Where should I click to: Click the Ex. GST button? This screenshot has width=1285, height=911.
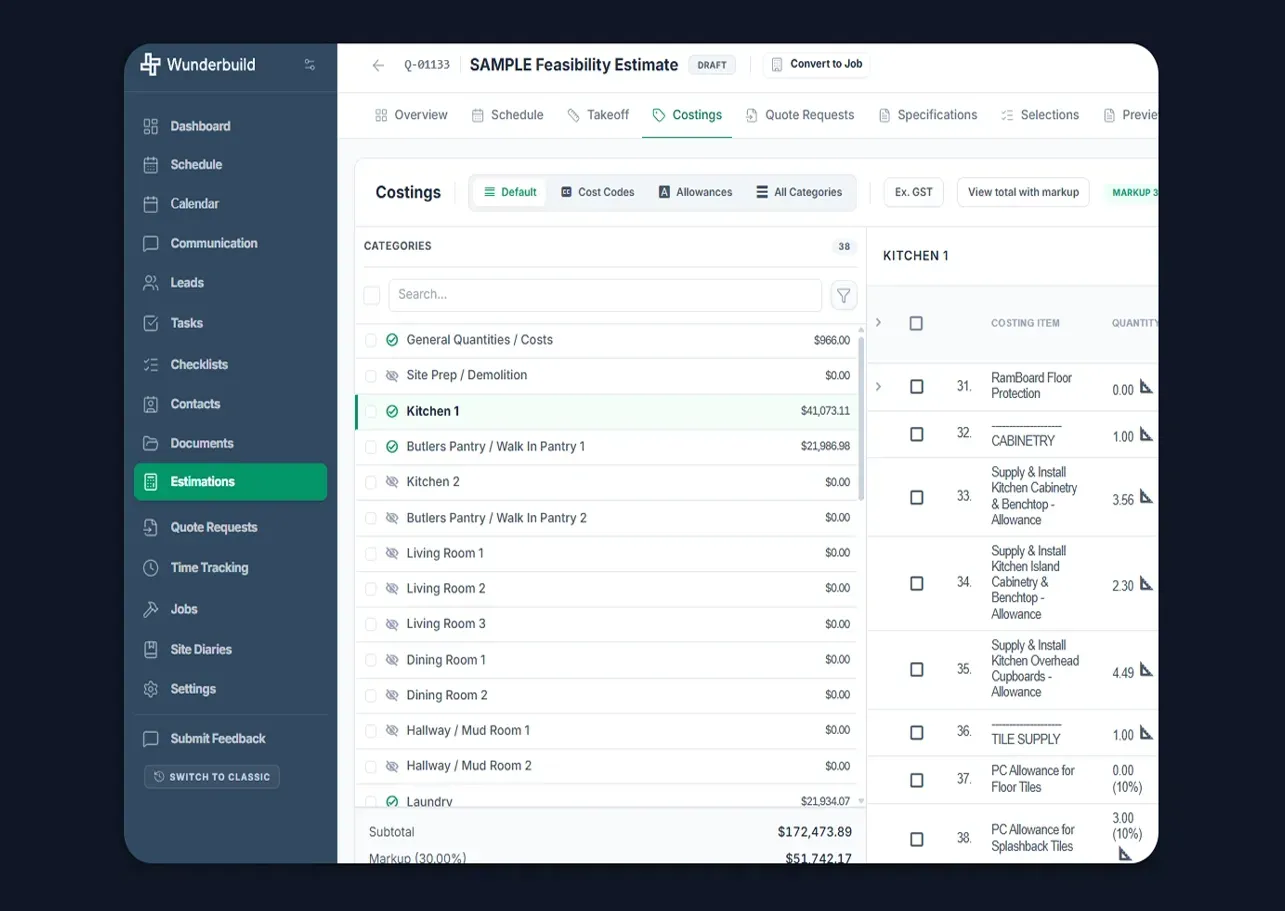pyautogui.click(x=914, y=192)
